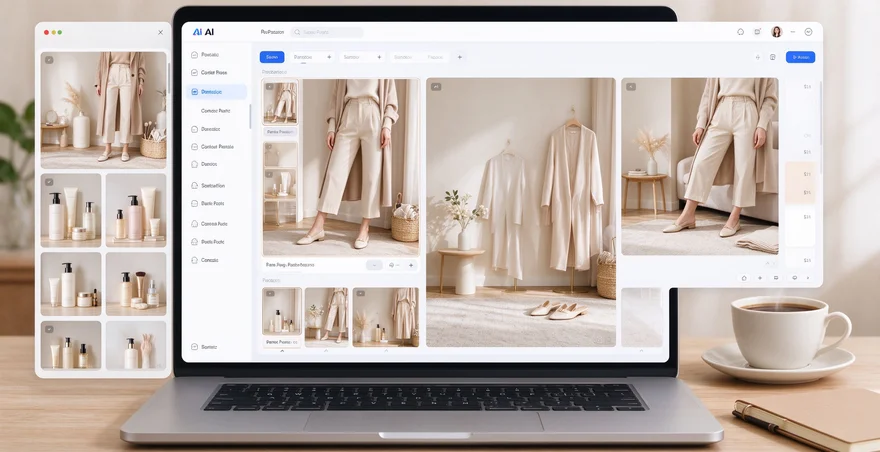Click the circular icon at top-right corner
The image size is (880, 452).
pos(808,32)
